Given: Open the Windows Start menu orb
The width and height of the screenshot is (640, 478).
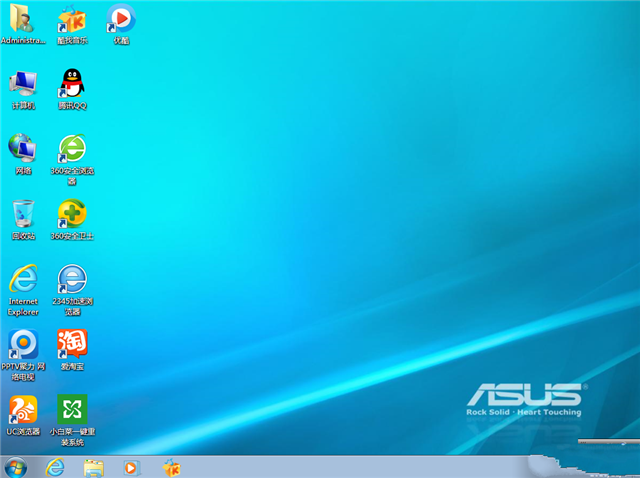Looking at the screenshot, I should click(16, 467).
